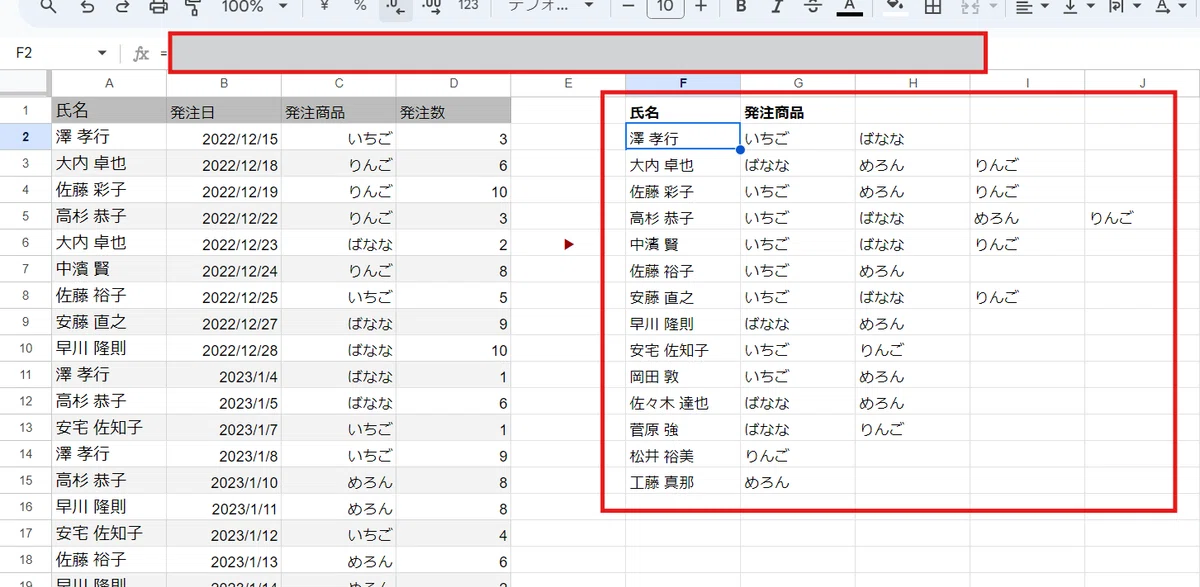Image resolution: width=1200 pixels, height=587 pixels.
Task: Select column A header
Action: pos(109,83)
